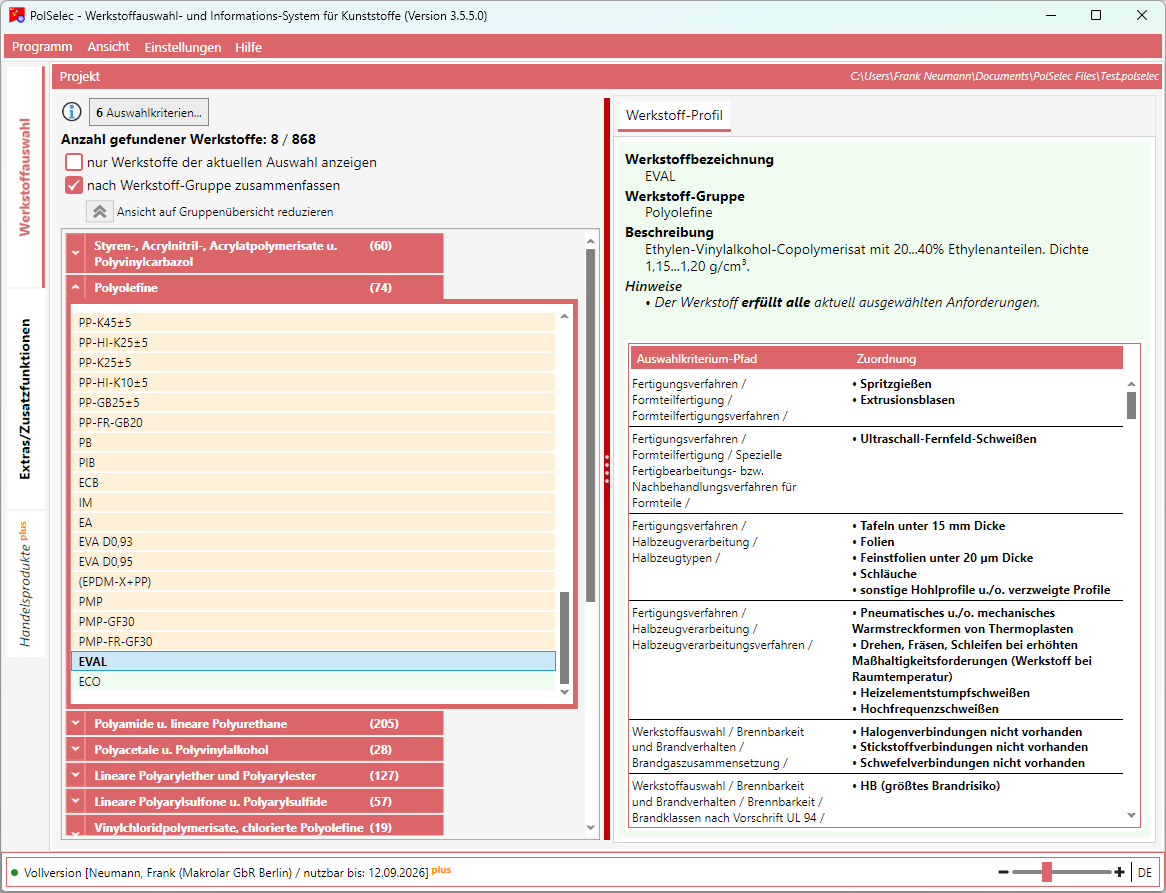
Task: Click Ansicht auf Gruppenübersicht reduzieren
Action: pos(225,212)
